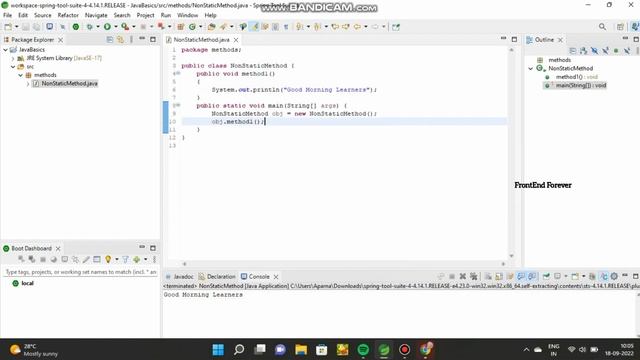Switch to the Javadoc tab
640x360 pixels.
(179, 276)
